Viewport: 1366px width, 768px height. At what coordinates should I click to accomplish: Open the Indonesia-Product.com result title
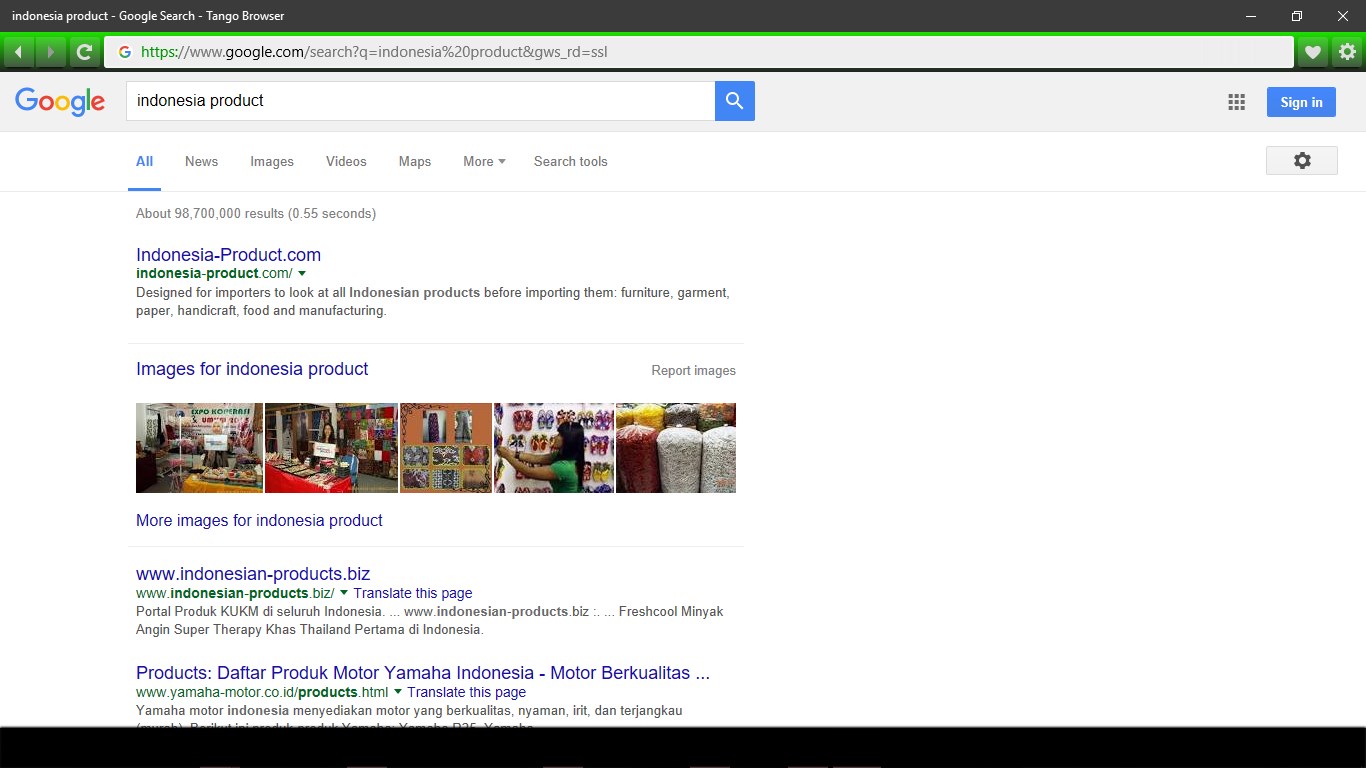click(229, 255)
